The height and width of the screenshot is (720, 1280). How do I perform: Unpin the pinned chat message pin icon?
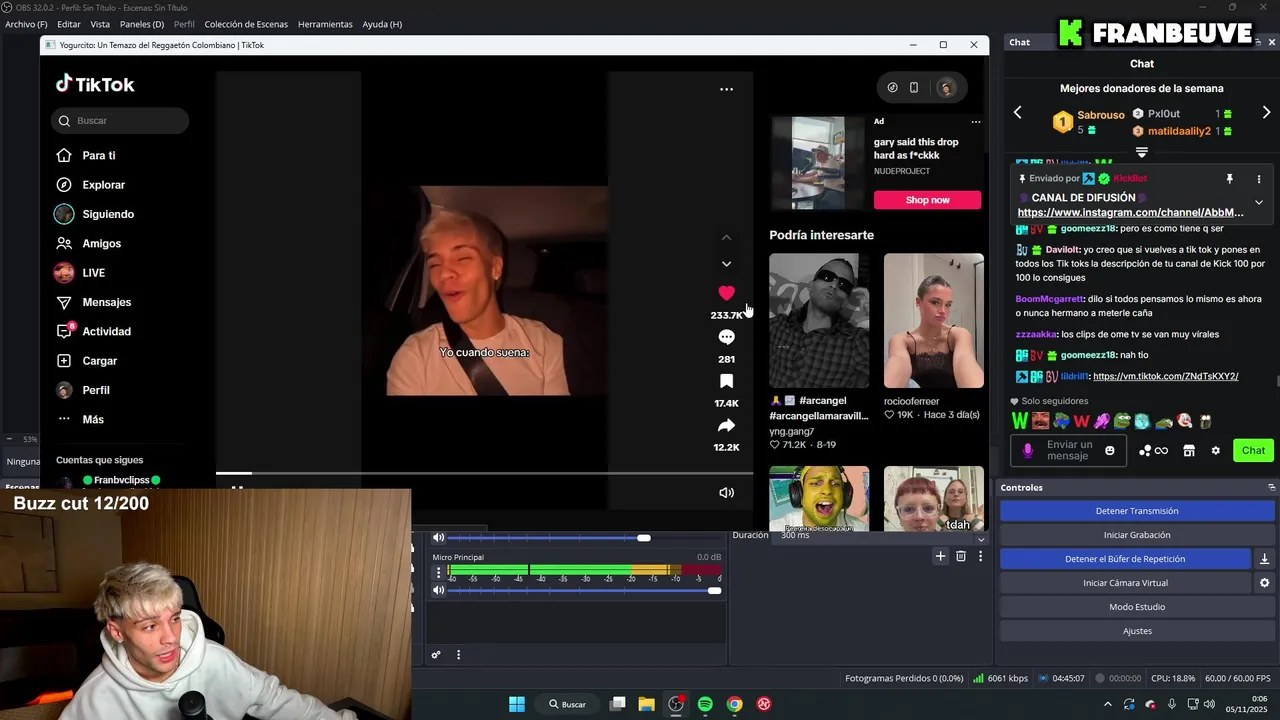1229,179
